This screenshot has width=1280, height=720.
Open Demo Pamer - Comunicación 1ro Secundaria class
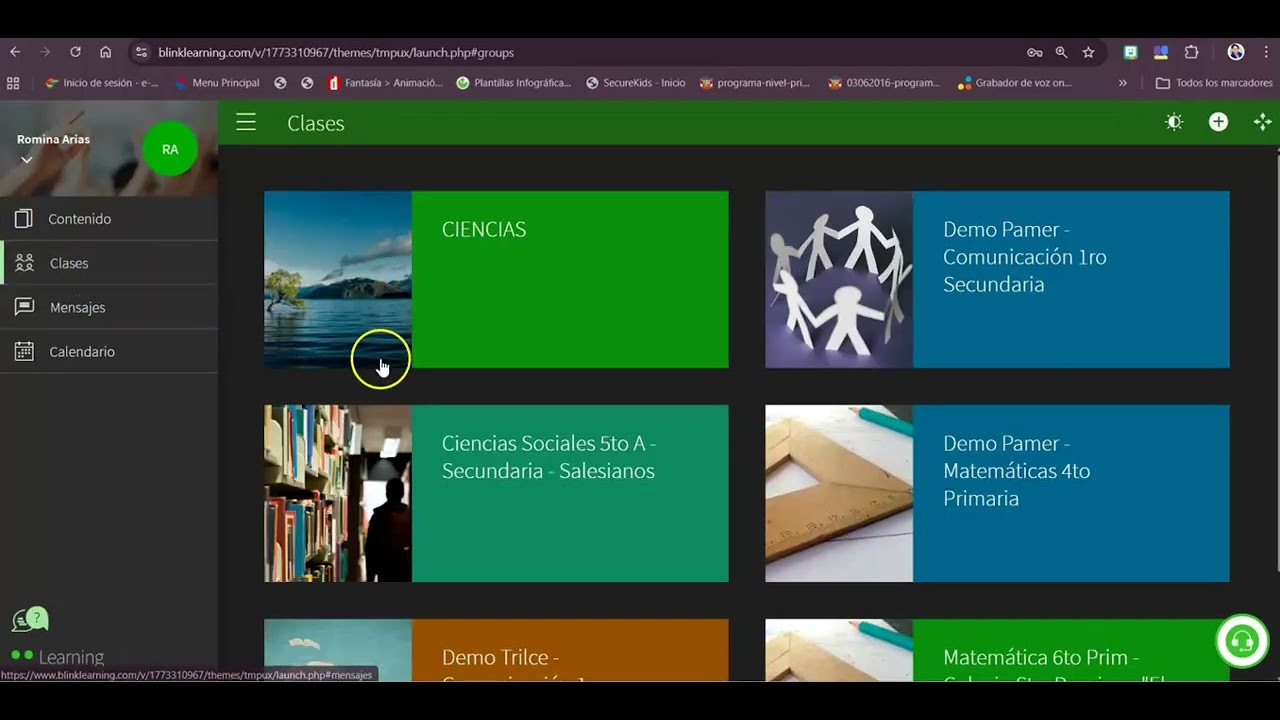coord(997,279)
